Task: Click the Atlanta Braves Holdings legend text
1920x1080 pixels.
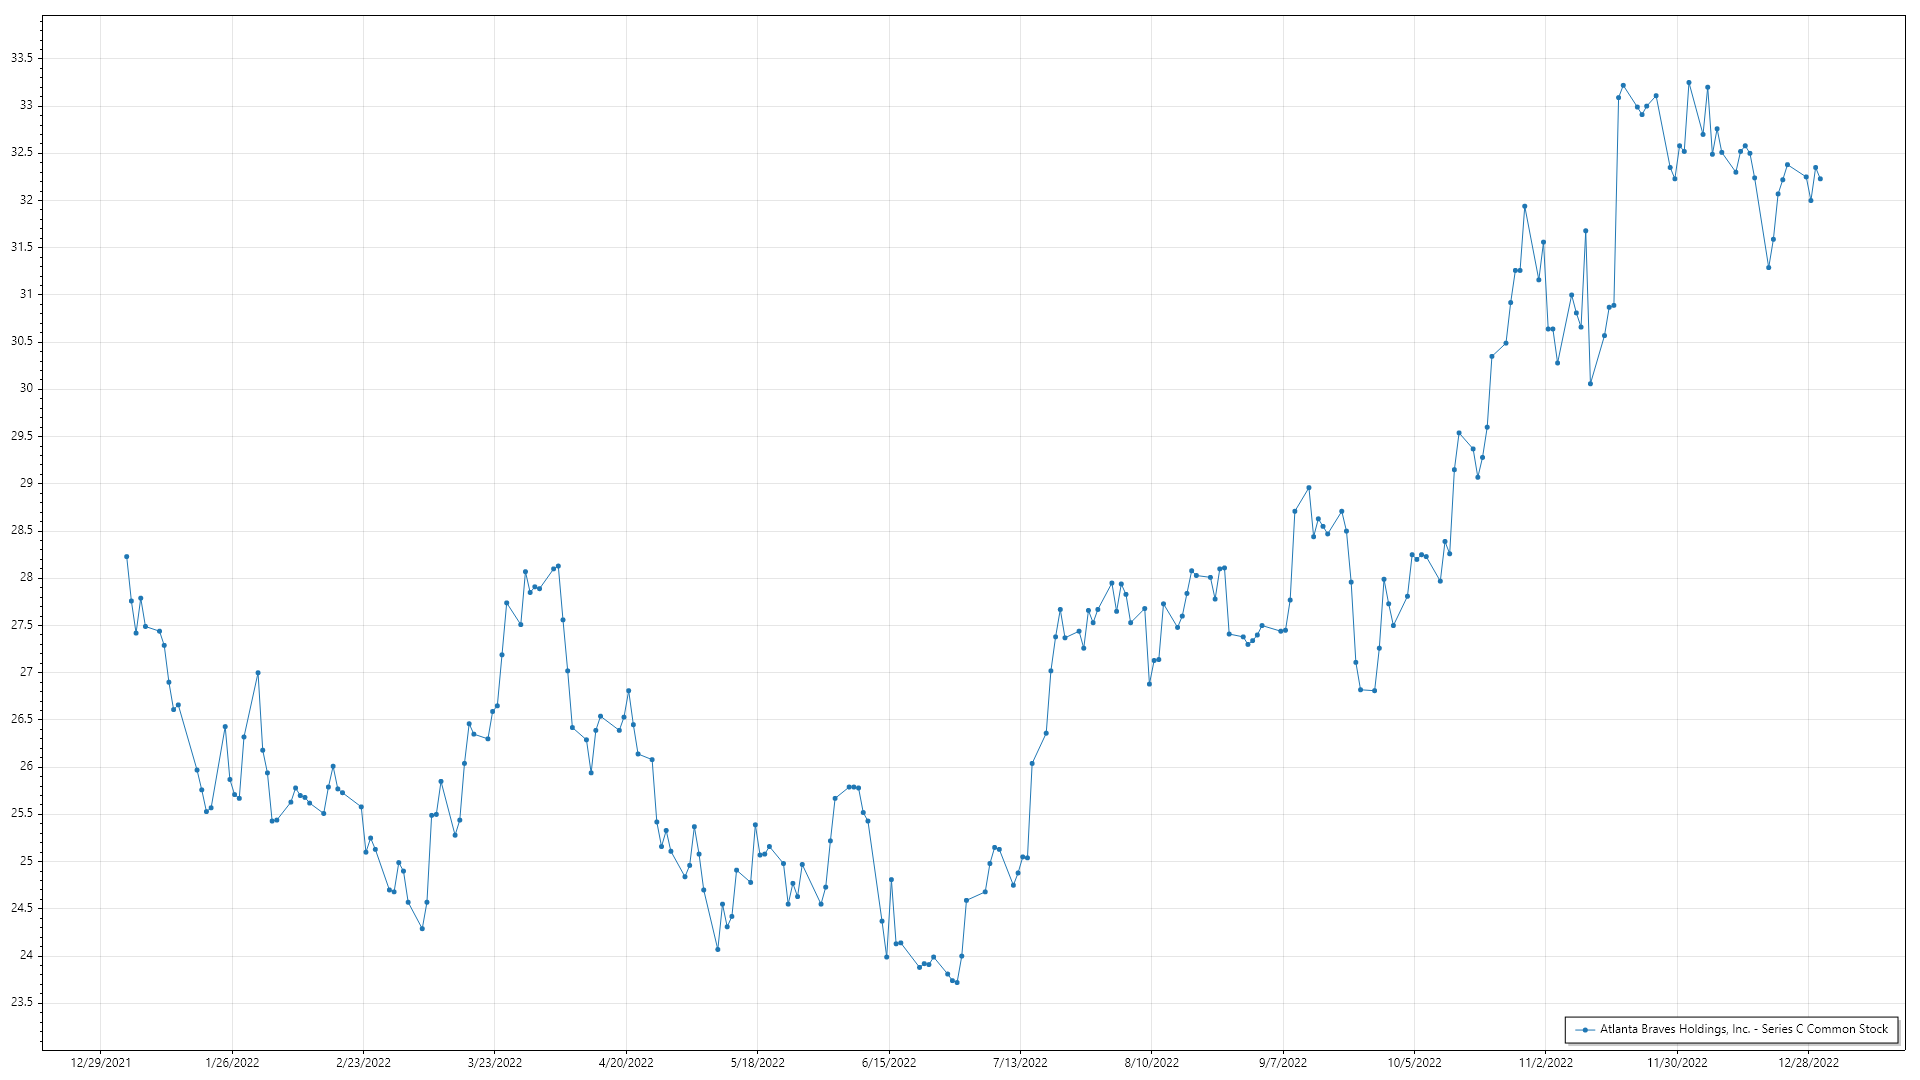Action: 1743,1029
